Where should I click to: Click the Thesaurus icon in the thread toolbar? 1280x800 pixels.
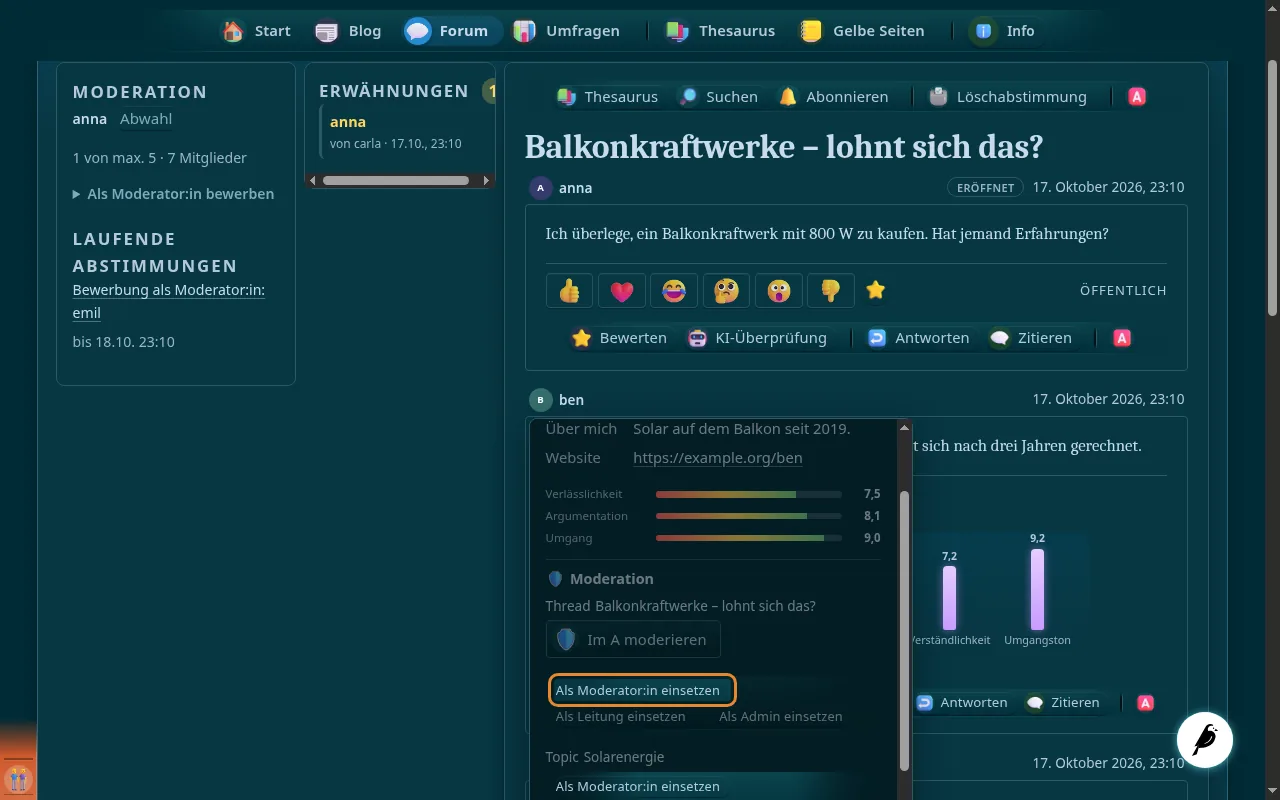pos(567,97)
